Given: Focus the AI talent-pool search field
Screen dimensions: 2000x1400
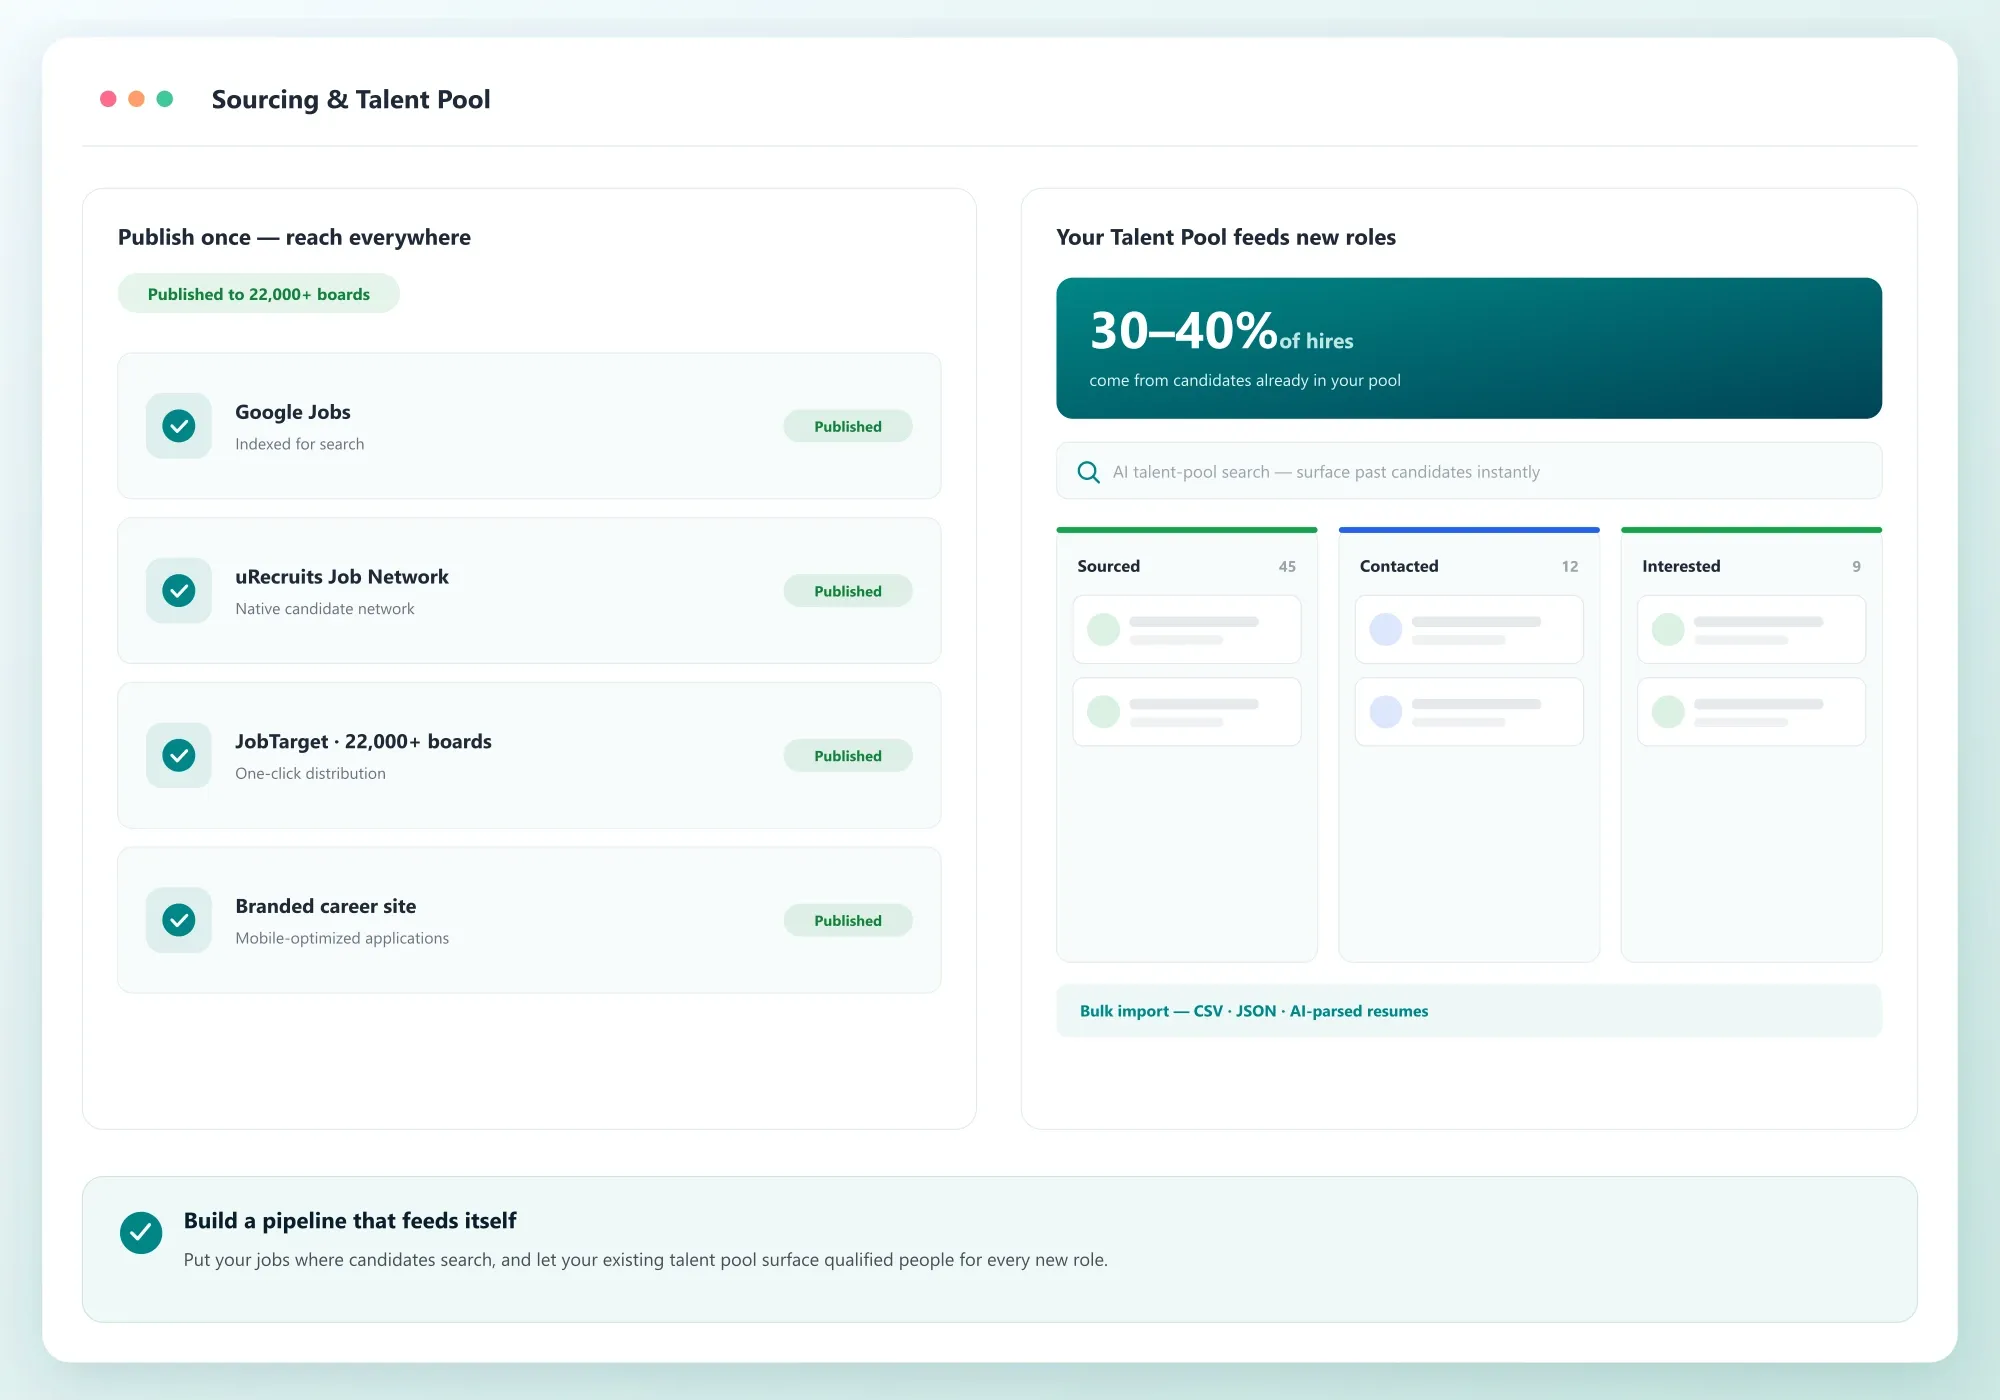Looking at the screenshot, I should point(1469,471).
